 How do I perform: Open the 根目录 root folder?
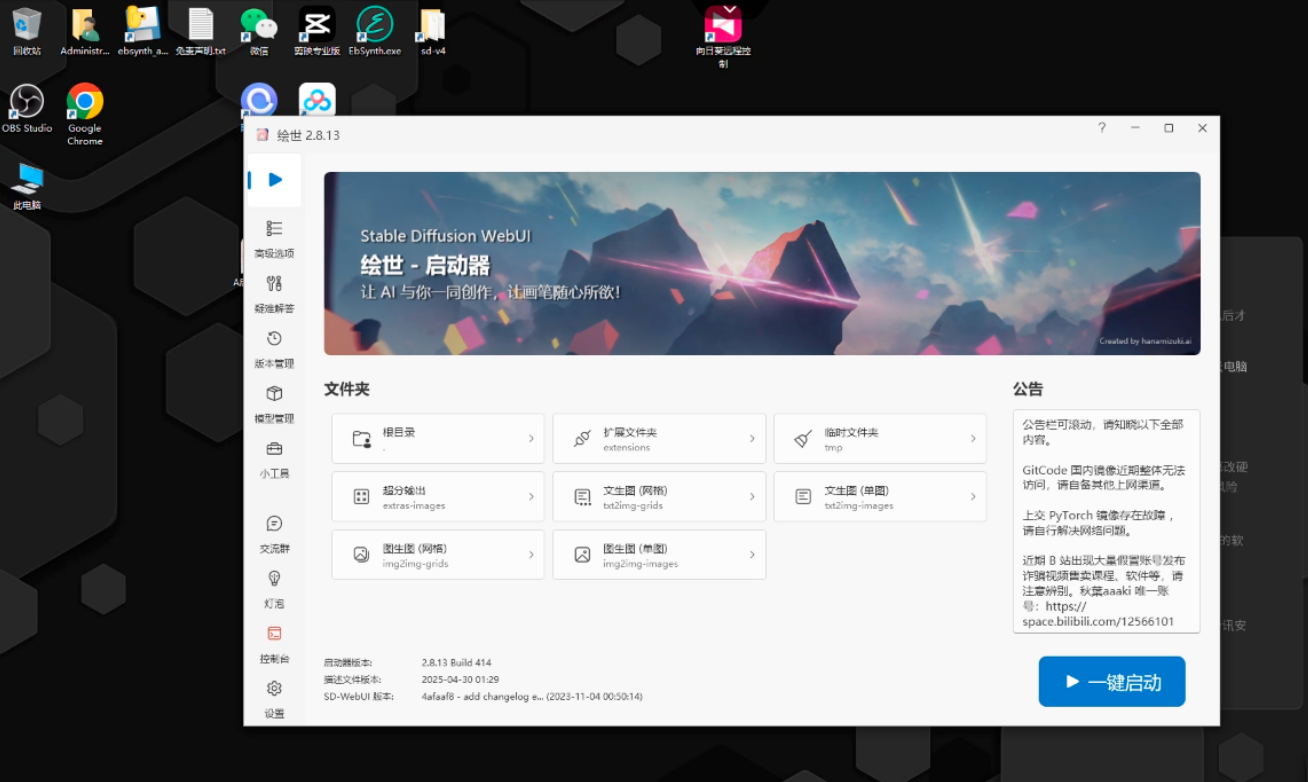[438, 439]
